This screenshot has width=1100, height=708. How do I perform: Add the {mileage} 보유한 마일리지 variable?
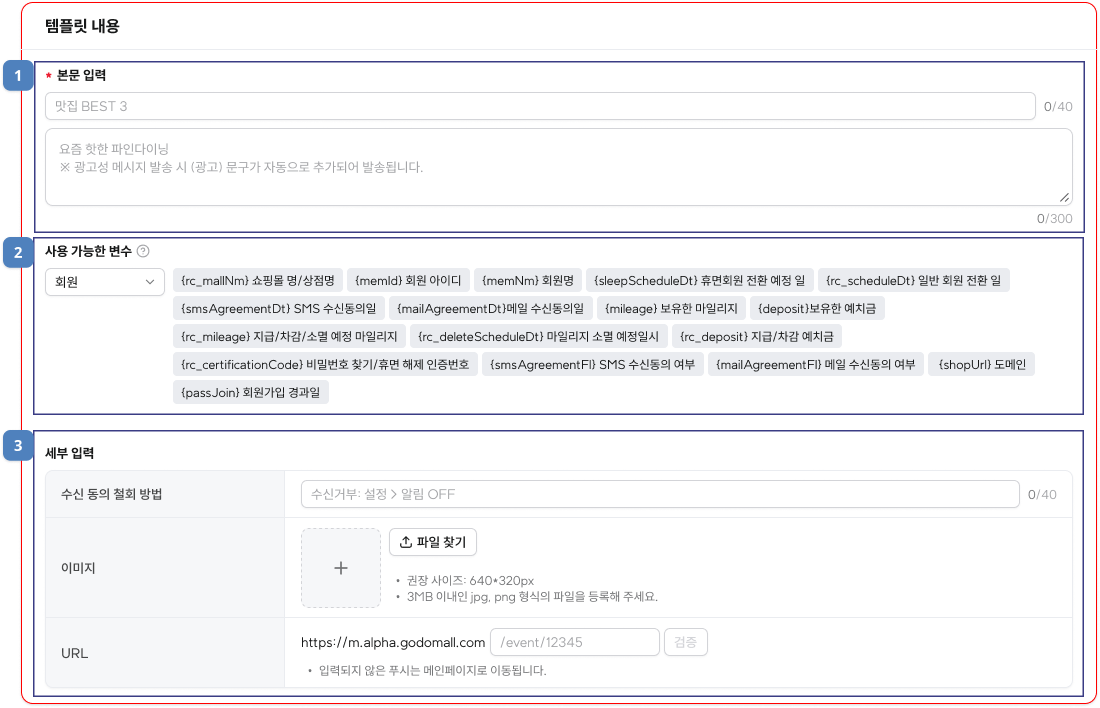[672, 308]
